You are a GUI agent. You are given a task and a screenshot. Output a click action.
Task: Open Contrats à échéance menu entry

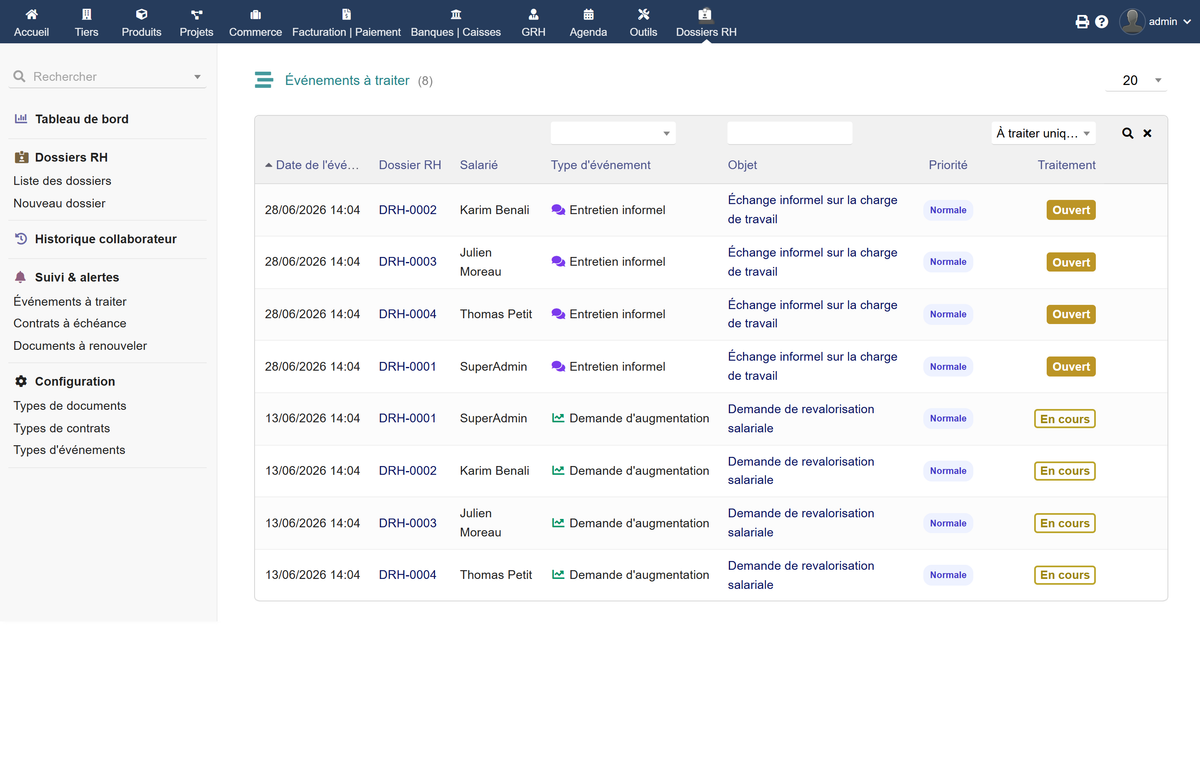[x=70, y=323]
